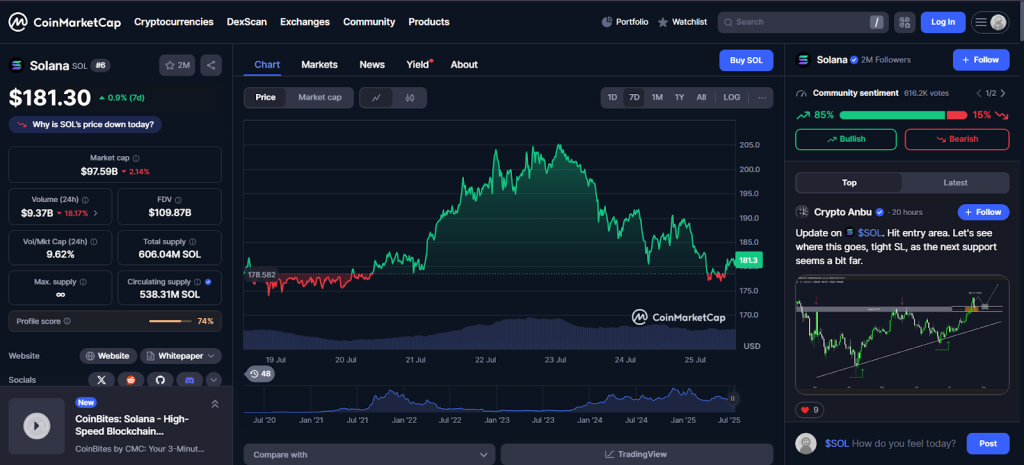The height and width of the screenshot is (465, 1024).
Task: Select the 1D time range
Action: point(612,97)
